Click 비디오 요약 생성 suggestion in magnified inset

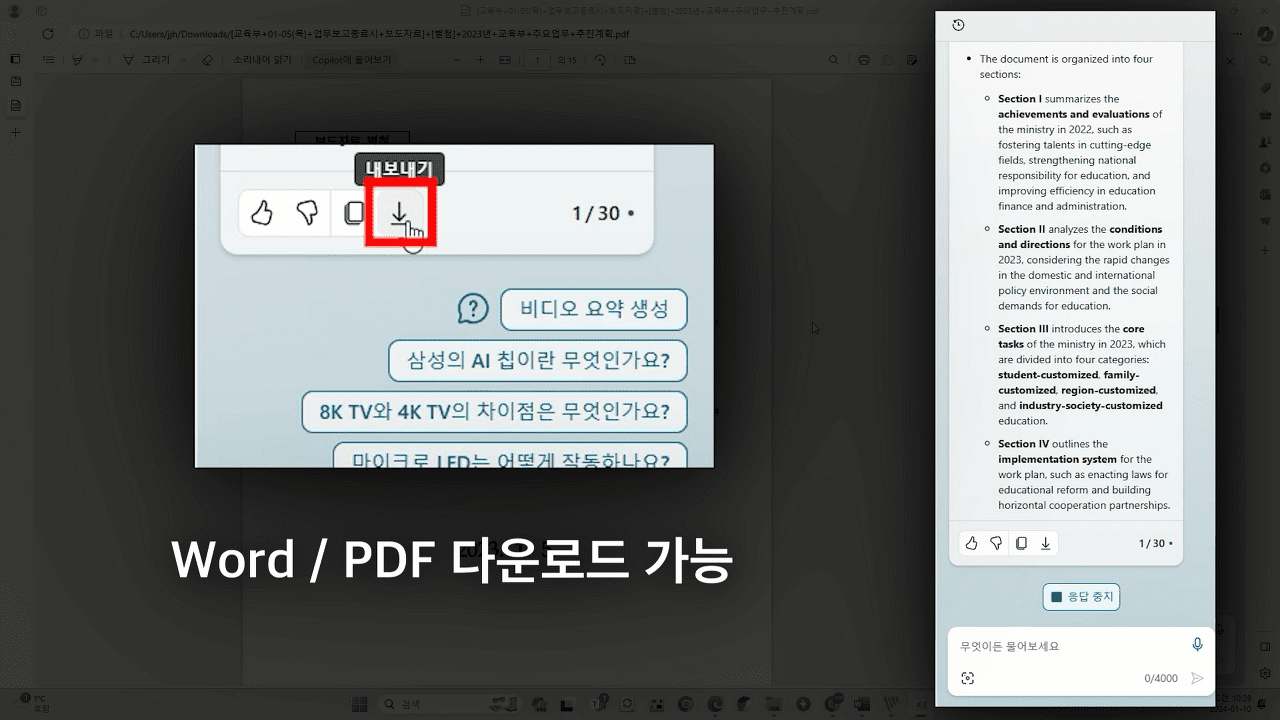pyautogui.click(x=594, y=309)
